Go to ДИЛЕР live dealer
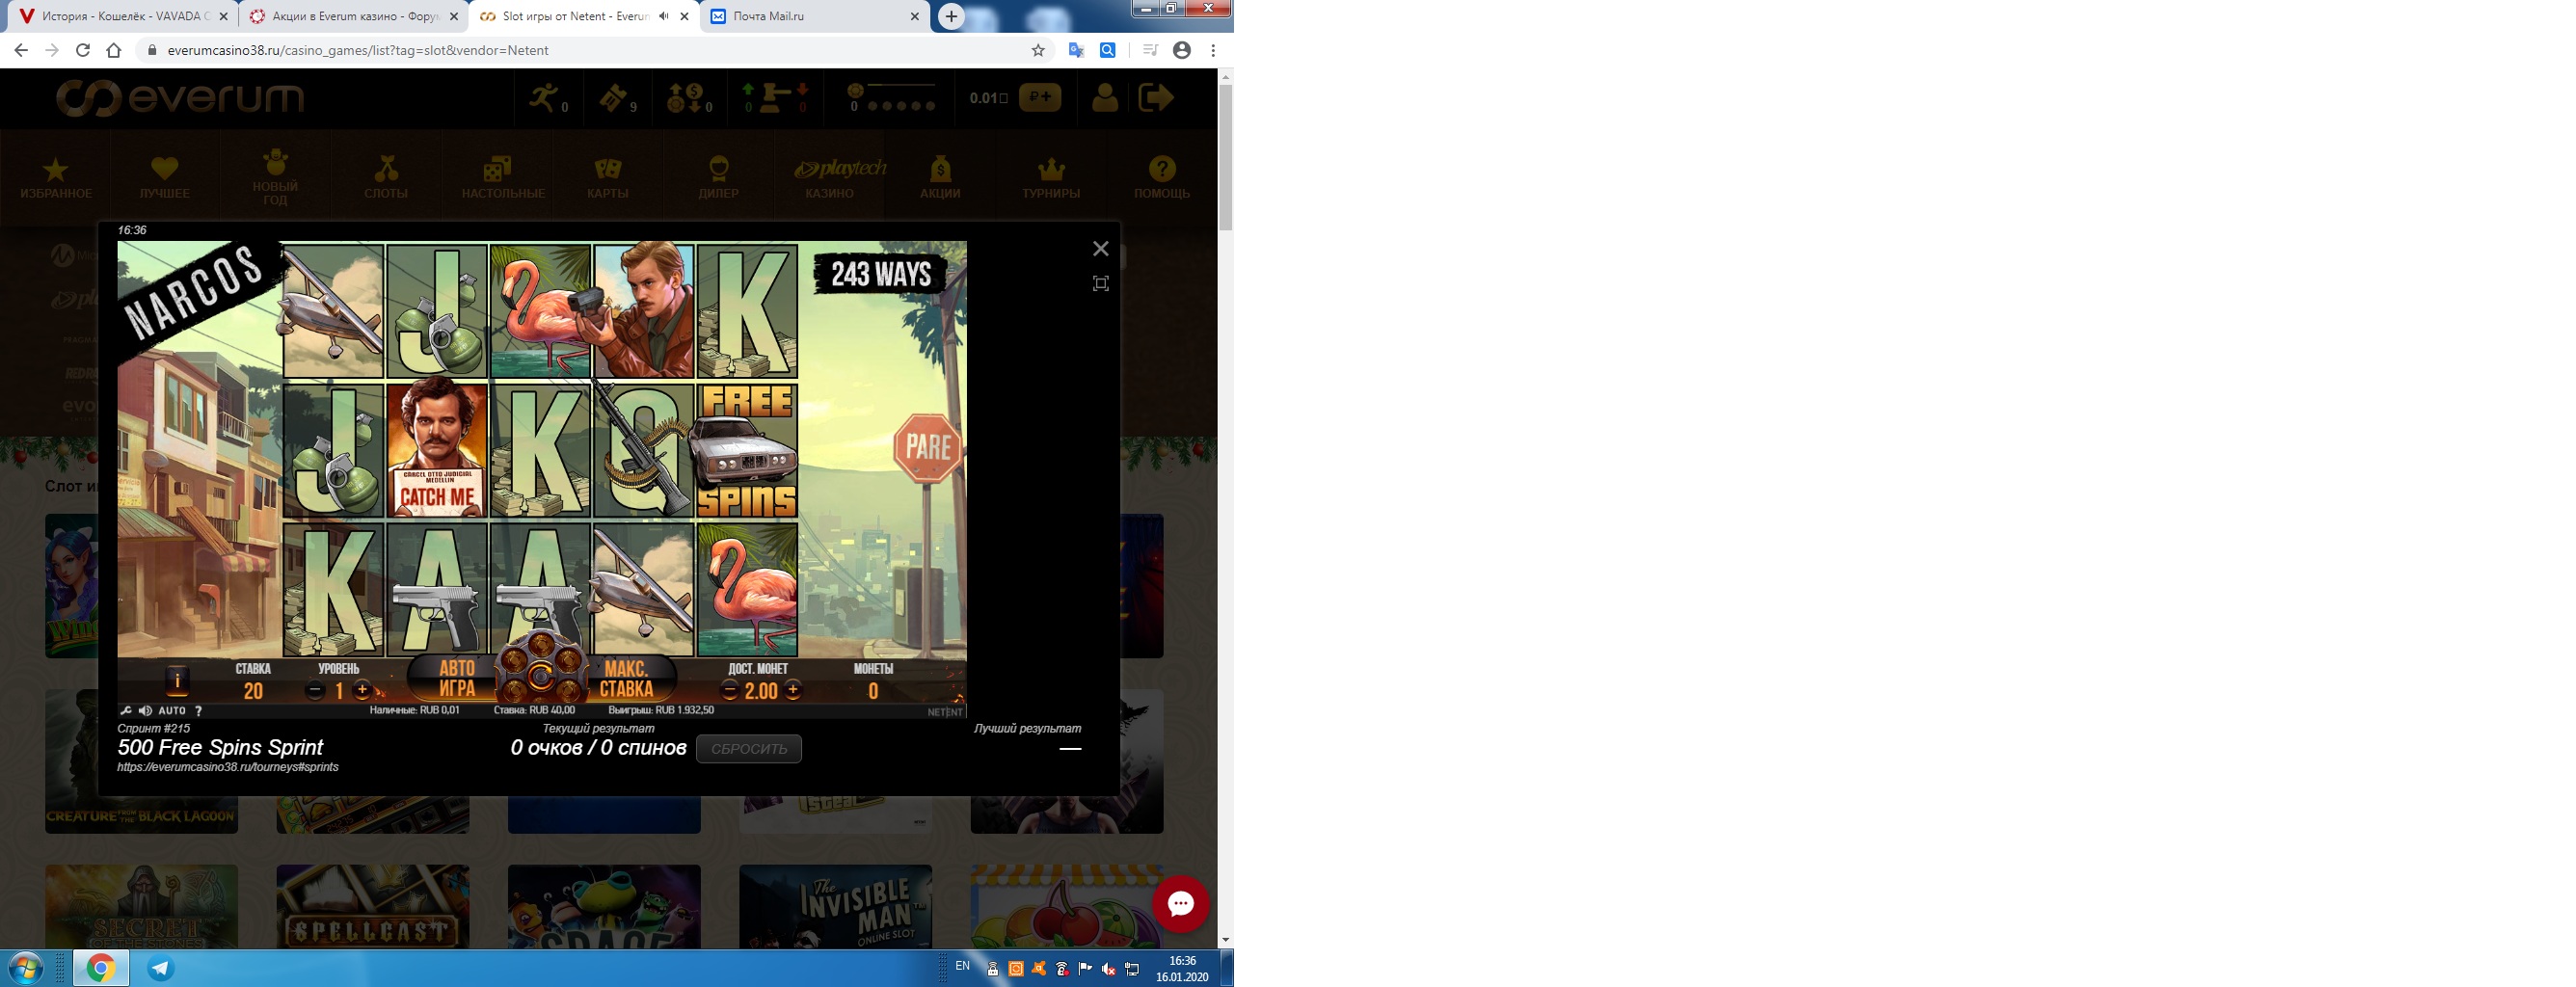2576x987 pixels. tap(719, 178)
